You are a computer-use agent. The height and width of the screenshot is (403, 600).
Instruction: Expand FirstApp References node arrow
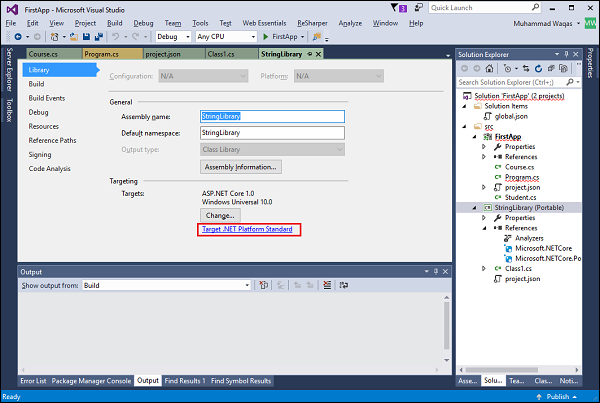(484, 157)
